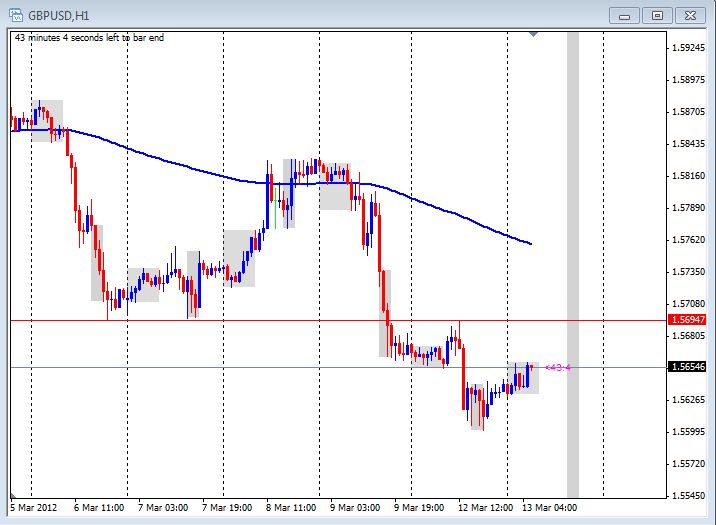This screenshot has height=525, width=716.
Task: Click the red 1.56947 price label
Action: pyautogui.click(x=687, y=320)
